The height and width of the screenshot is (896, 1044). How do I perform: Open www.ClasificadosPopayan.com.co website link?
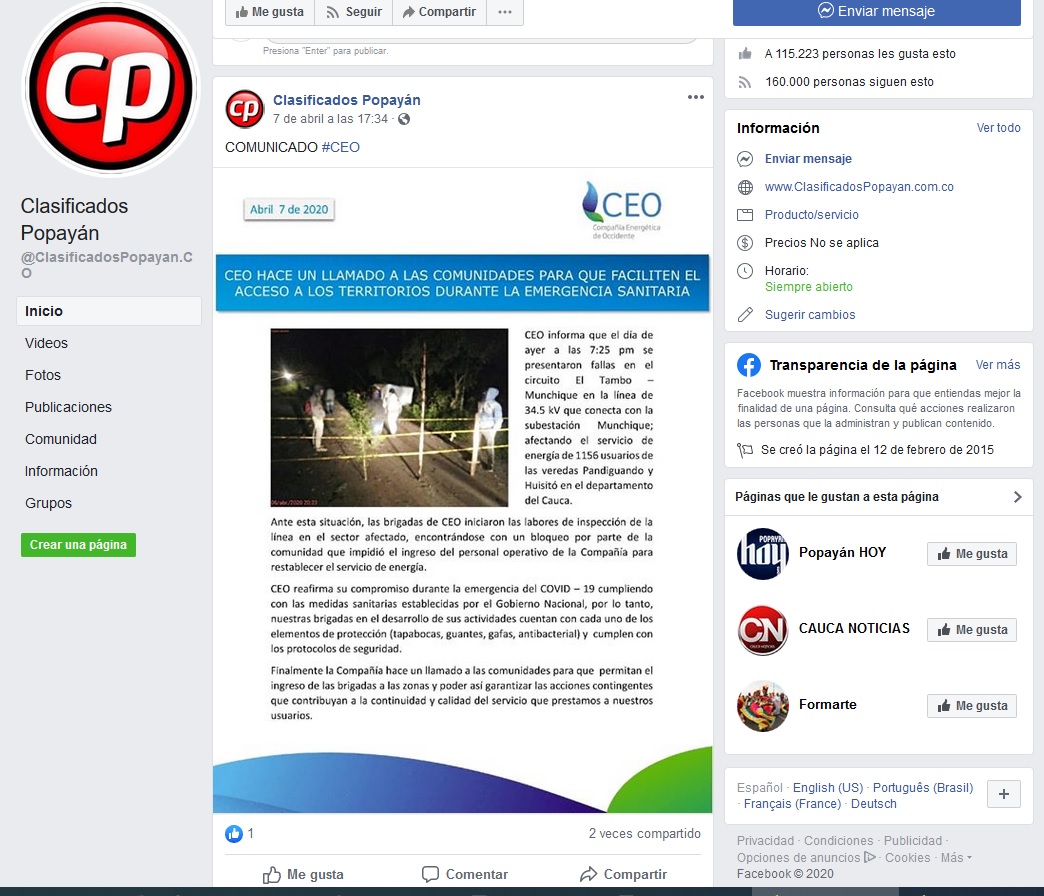[x=859, y=187]
